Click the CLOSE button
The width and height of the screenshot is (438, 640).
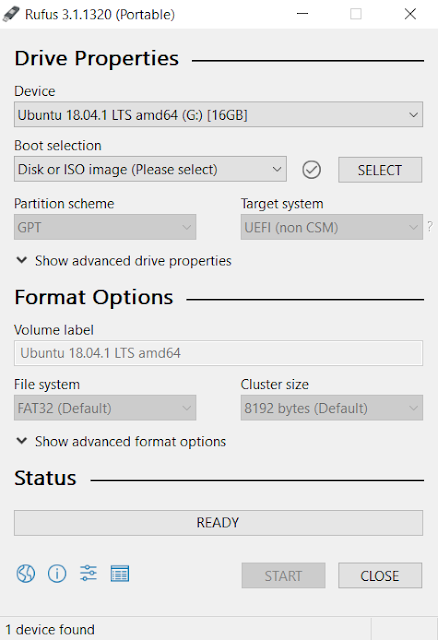click(x=380, y=576)
